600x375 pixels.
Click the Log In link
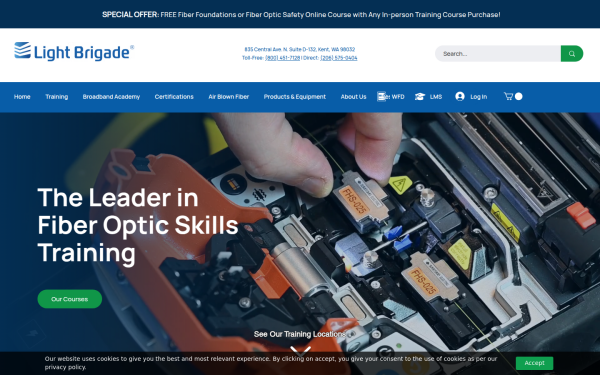[x=479, y=97]
